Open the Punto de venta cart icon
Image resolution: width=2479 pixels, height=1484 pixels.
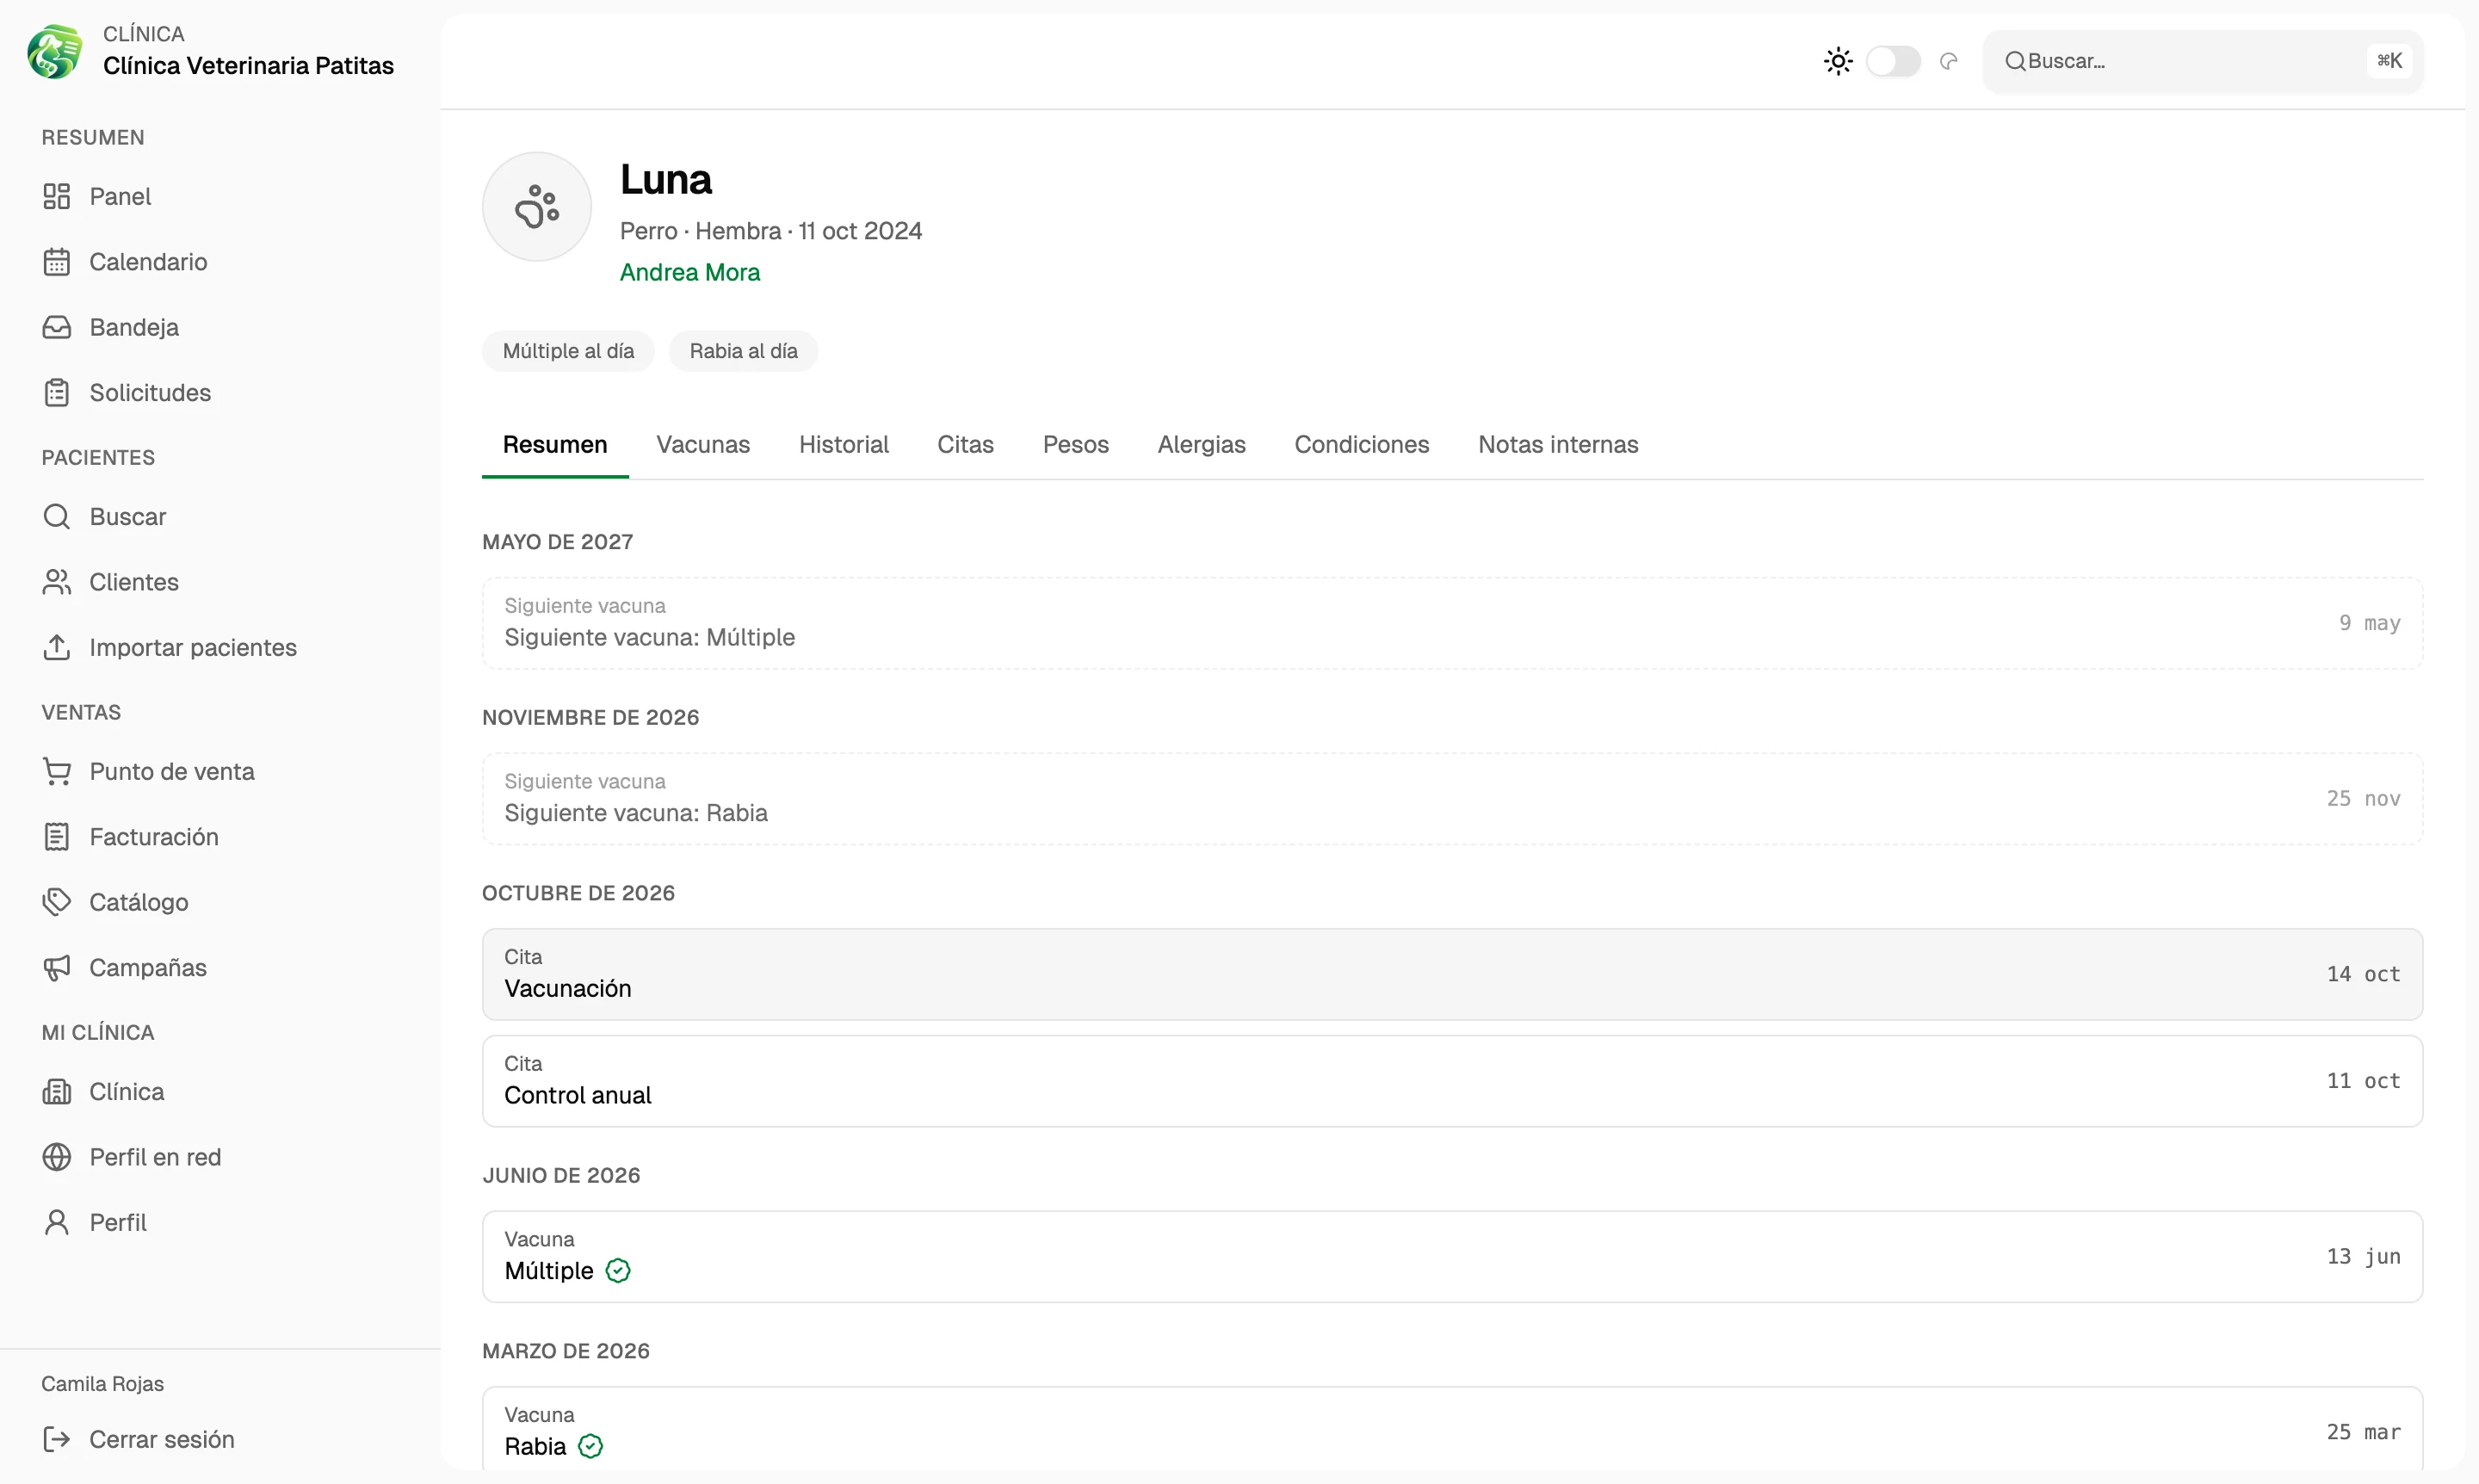click(57, 772)
